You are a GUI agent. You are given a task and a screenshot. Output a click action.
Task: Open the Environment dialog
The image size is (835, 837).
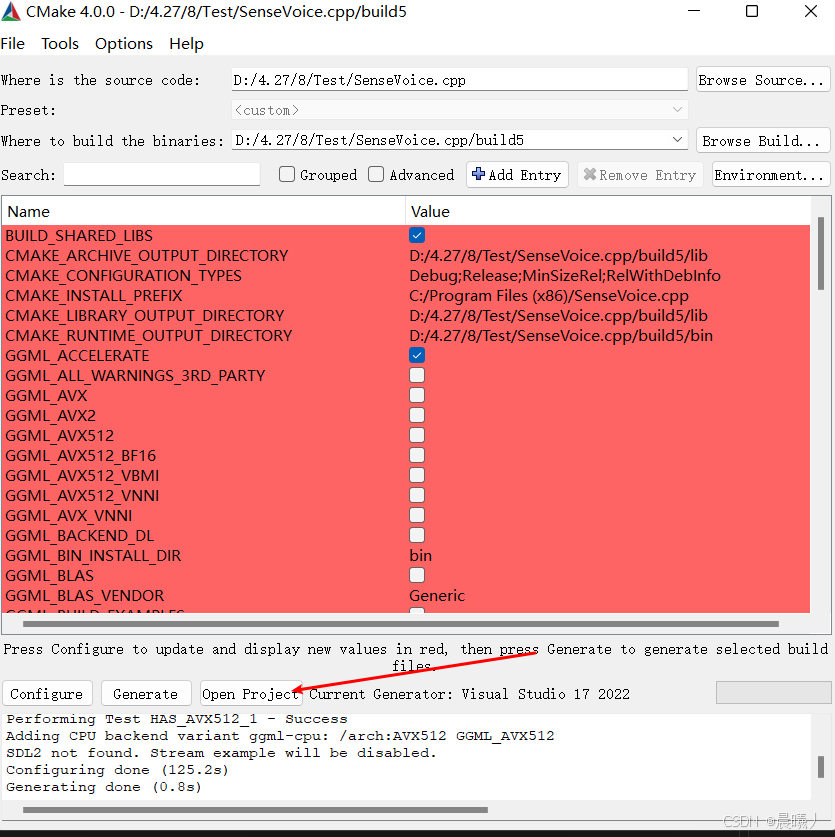[770, 174]
